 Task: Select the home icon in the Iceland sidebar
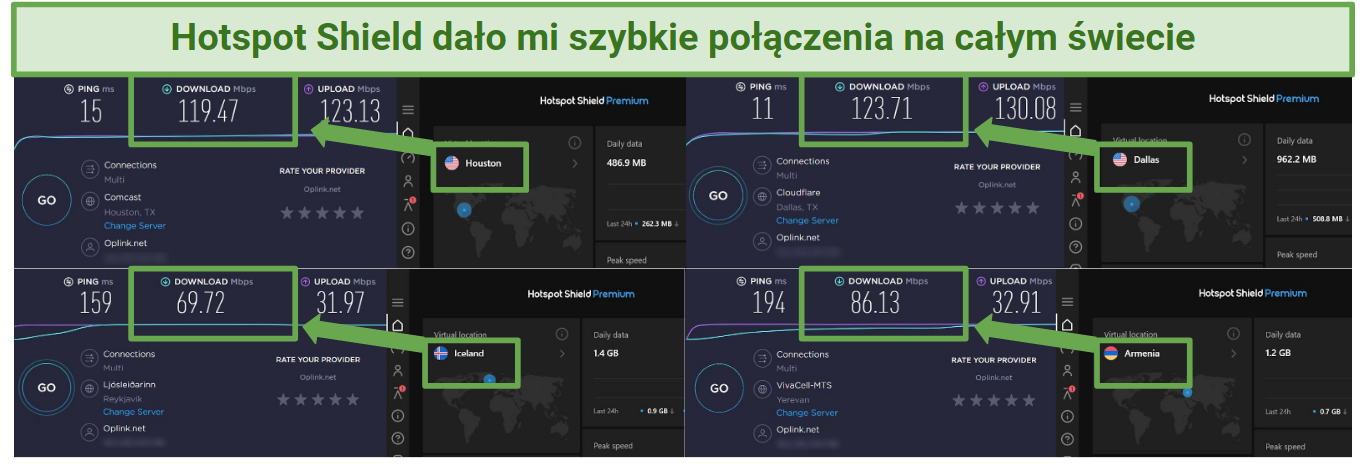[398, 325]
